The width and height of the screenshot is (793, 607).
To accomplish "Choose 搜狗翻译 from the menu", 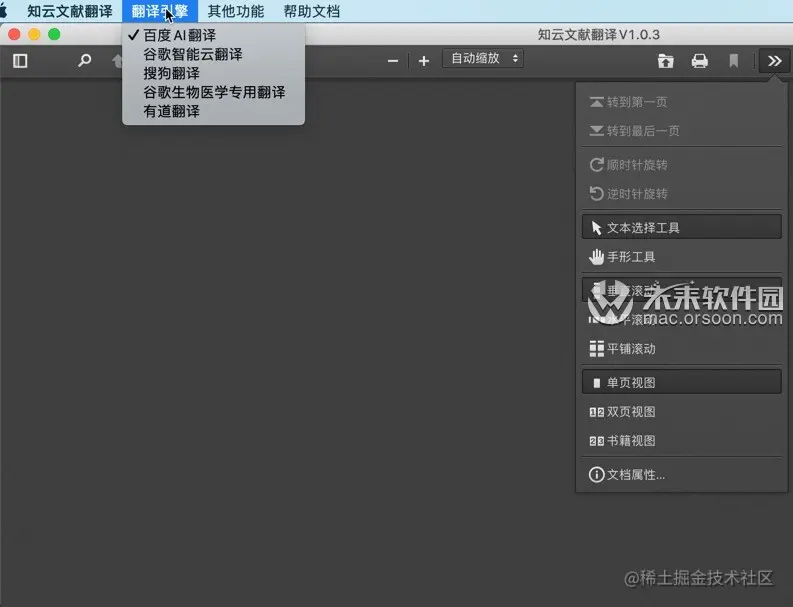I will tap(213, 73).
